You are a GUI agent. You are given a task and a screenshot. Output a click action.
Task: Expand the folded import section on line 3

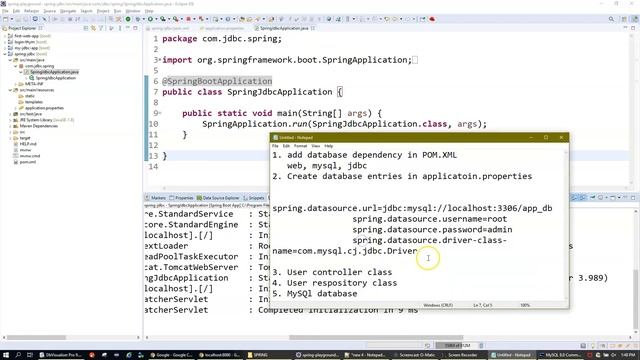[160, 60]
